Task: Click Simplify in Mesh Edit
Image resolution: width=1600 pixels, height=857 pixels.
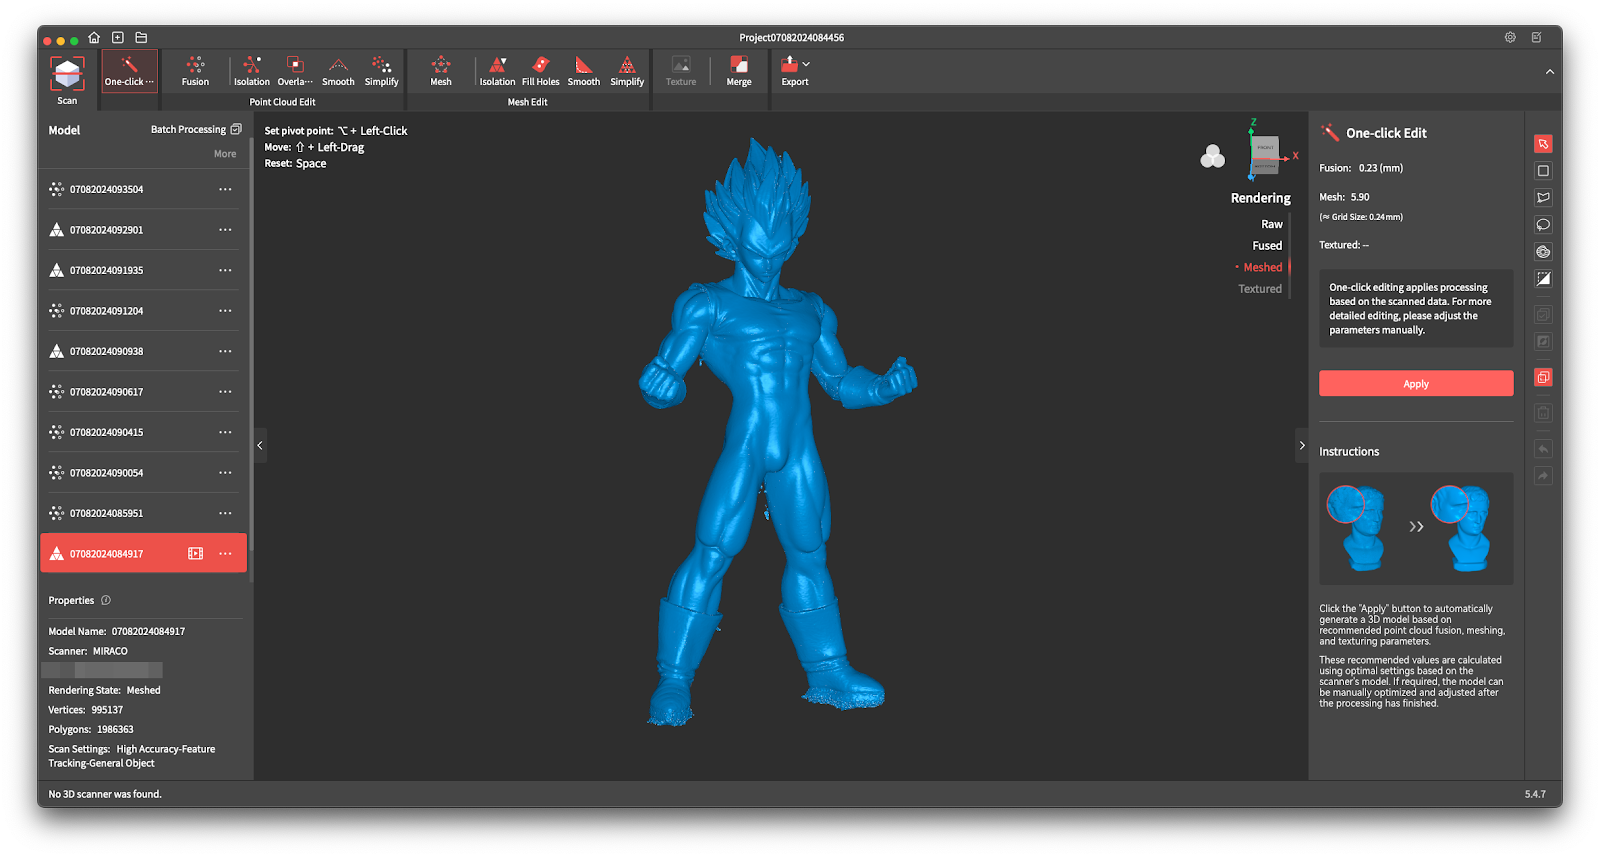Action: [627, 72]
